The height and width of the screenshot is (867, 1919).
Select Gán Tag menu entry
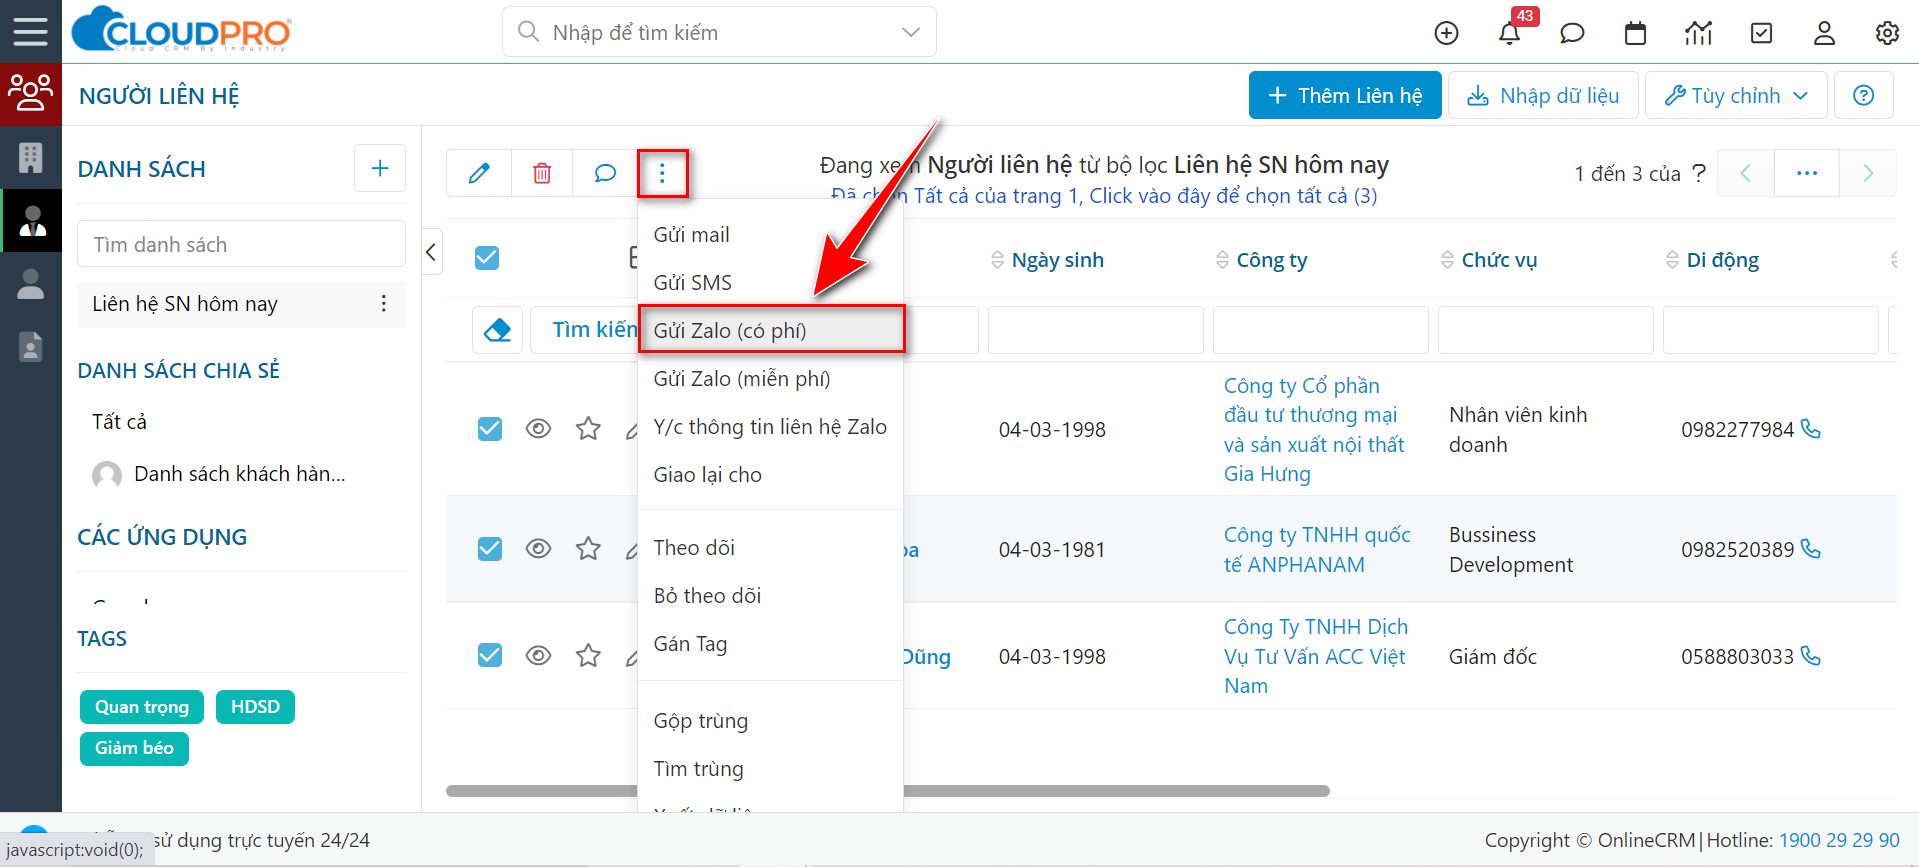tap(770, 644)
